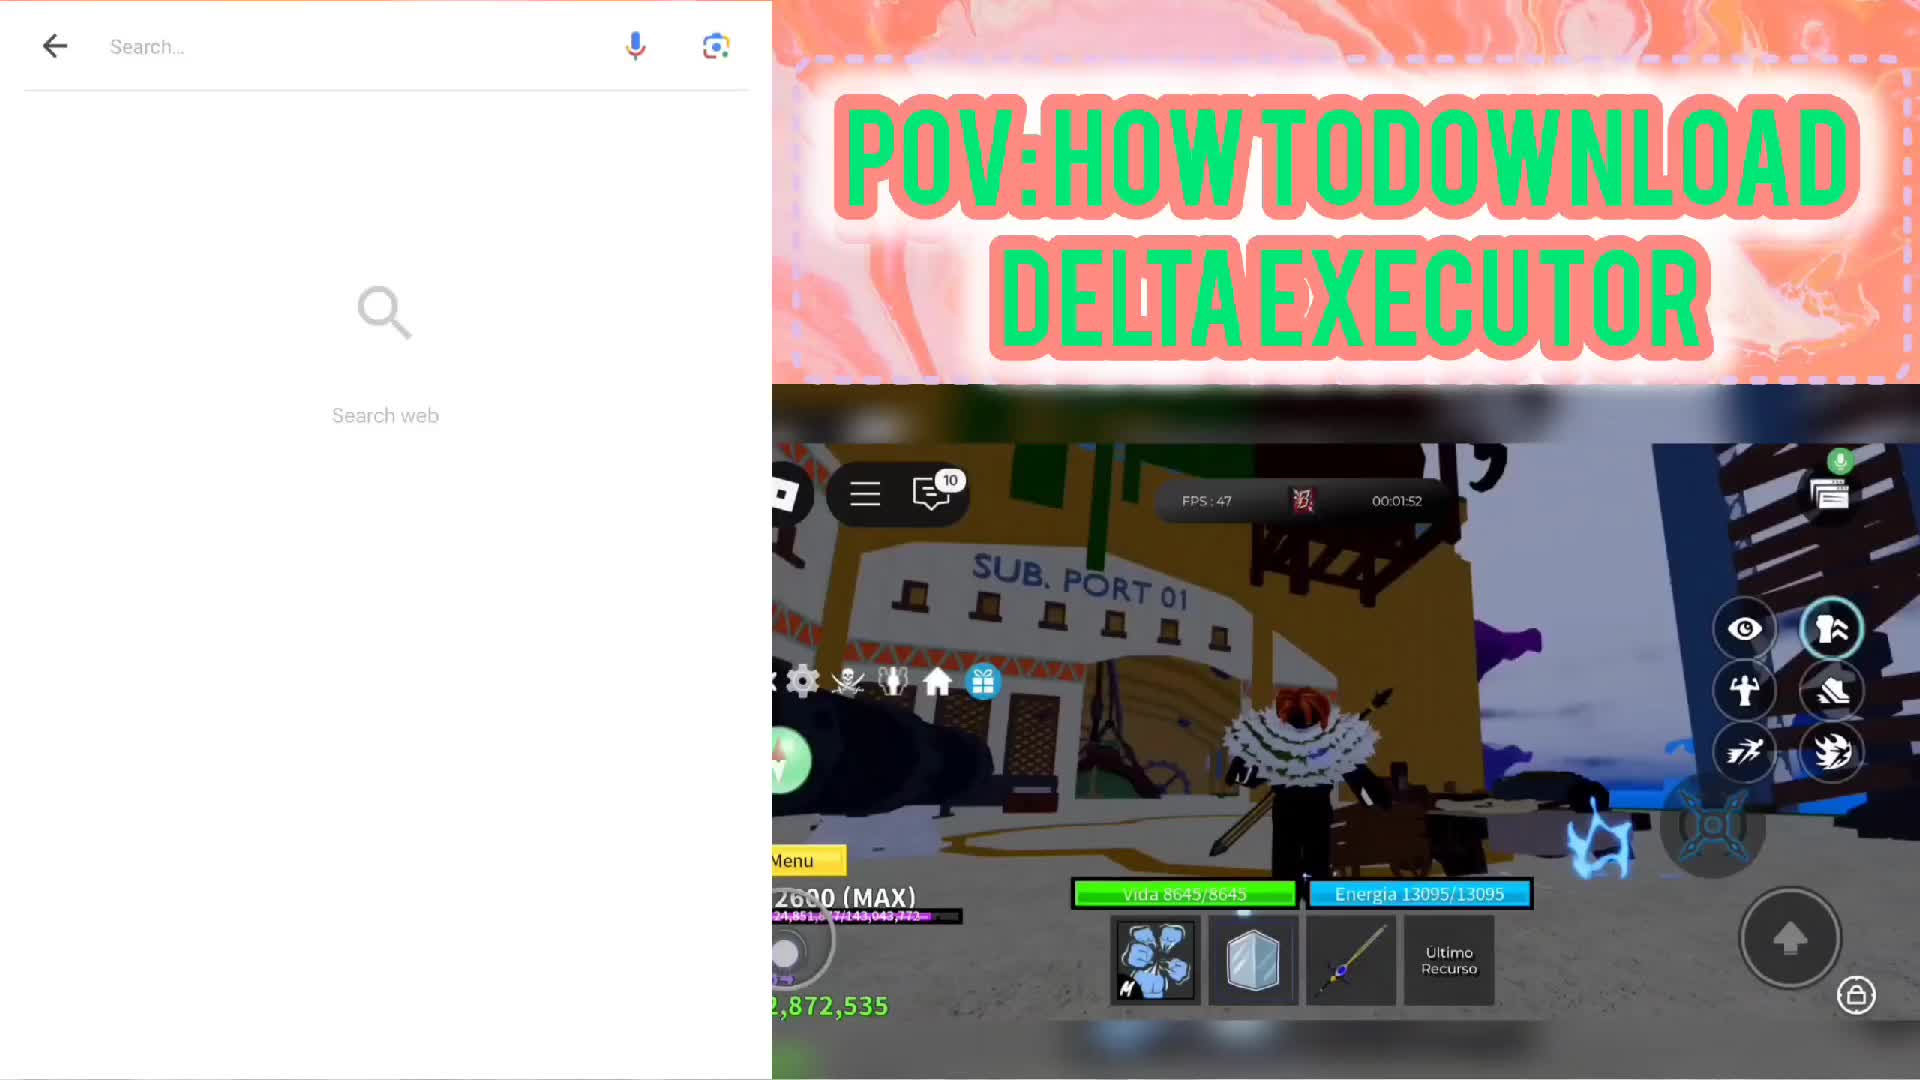Open the home teleport icon
This screenshot has height=1080, width=1920.
pyautogui.click(x=937, y=681)
